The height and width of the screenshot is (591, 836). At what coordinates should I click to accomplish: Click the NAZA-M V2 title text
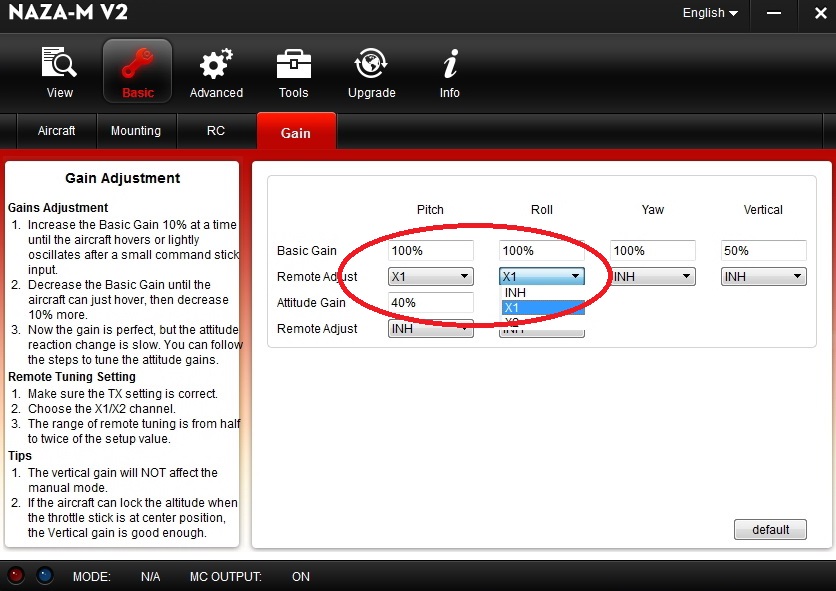[x=68, y=12]
